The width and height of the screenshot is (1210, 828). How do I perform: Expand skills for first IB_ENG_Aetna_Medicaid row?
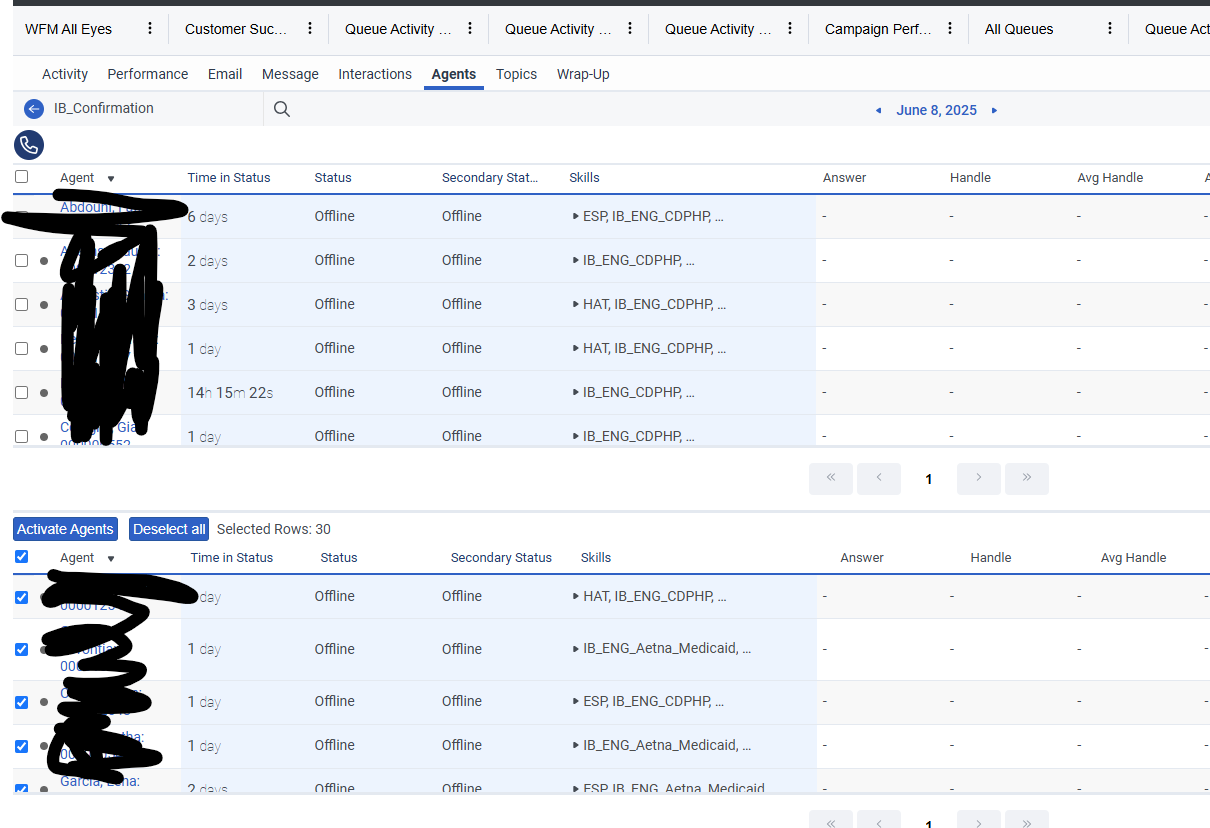click(576, 649)
